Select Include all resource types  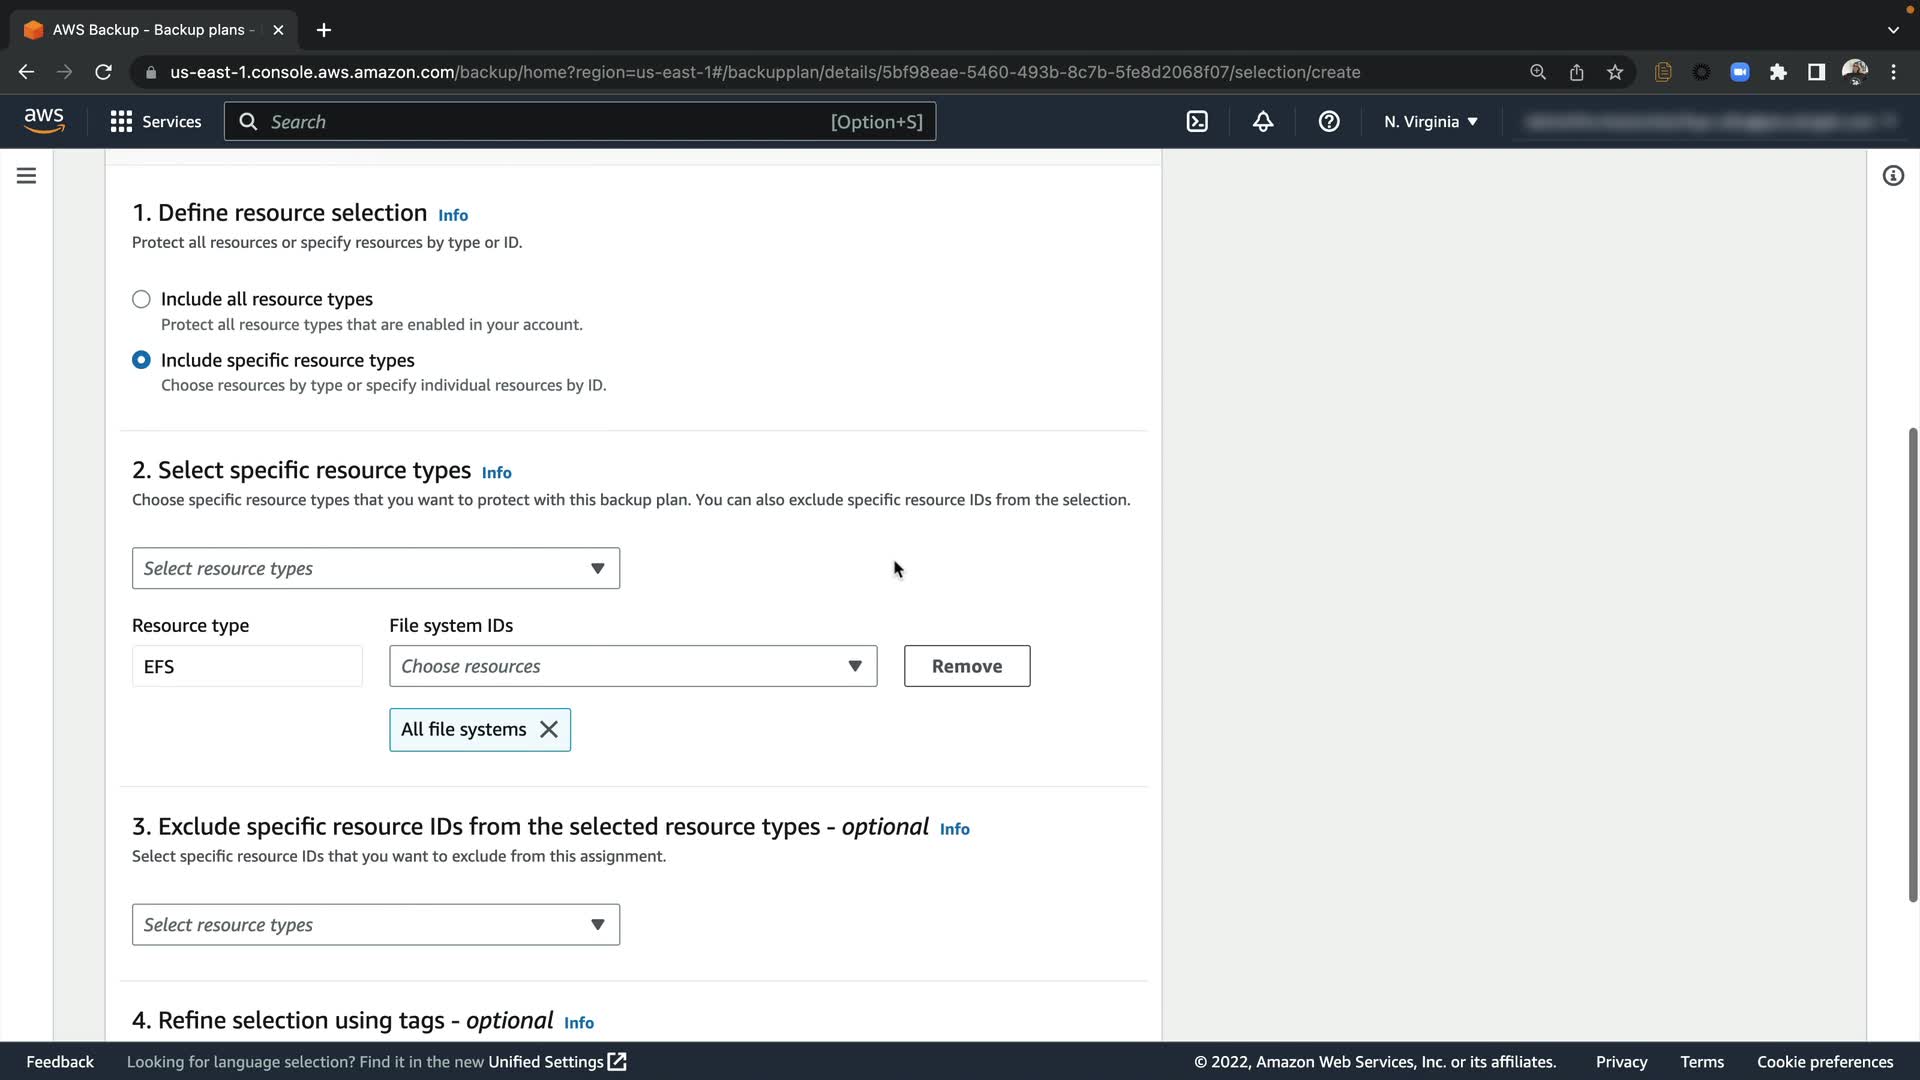pyautogui.click(x=141, y=299)
